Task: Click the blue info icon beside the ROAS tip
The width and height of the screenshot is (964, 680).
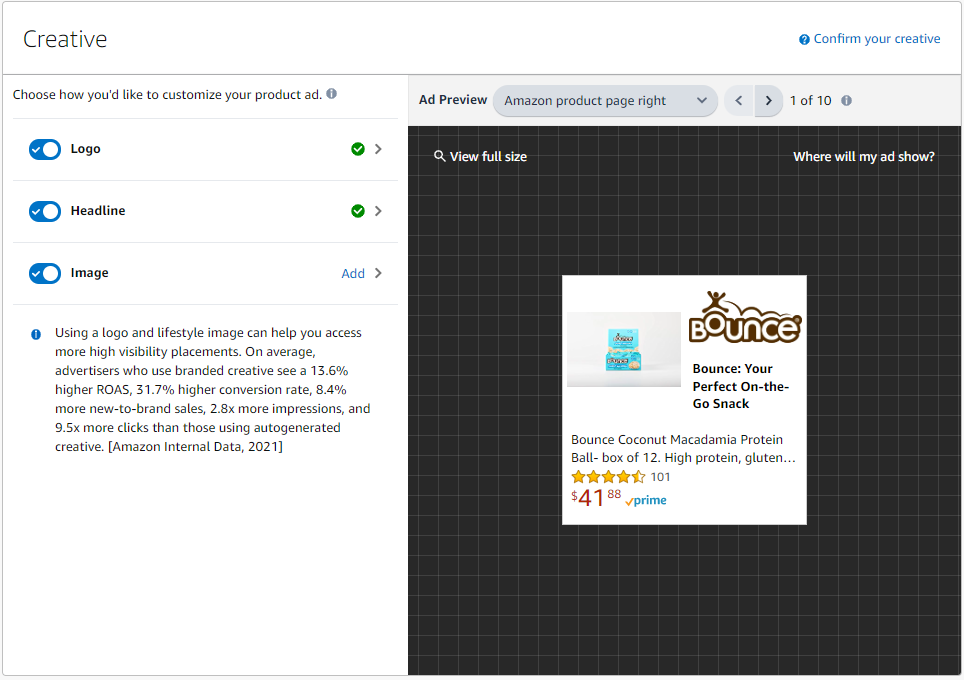Action: coord(36,334)
